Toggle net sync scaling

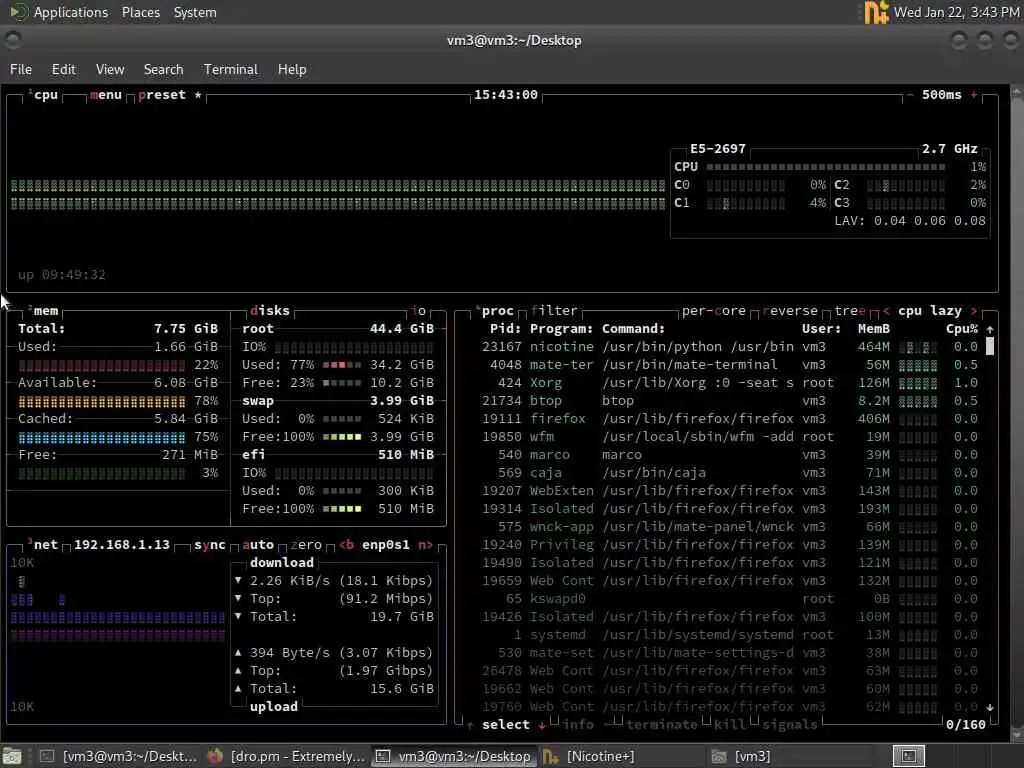[x=210, y=545]
